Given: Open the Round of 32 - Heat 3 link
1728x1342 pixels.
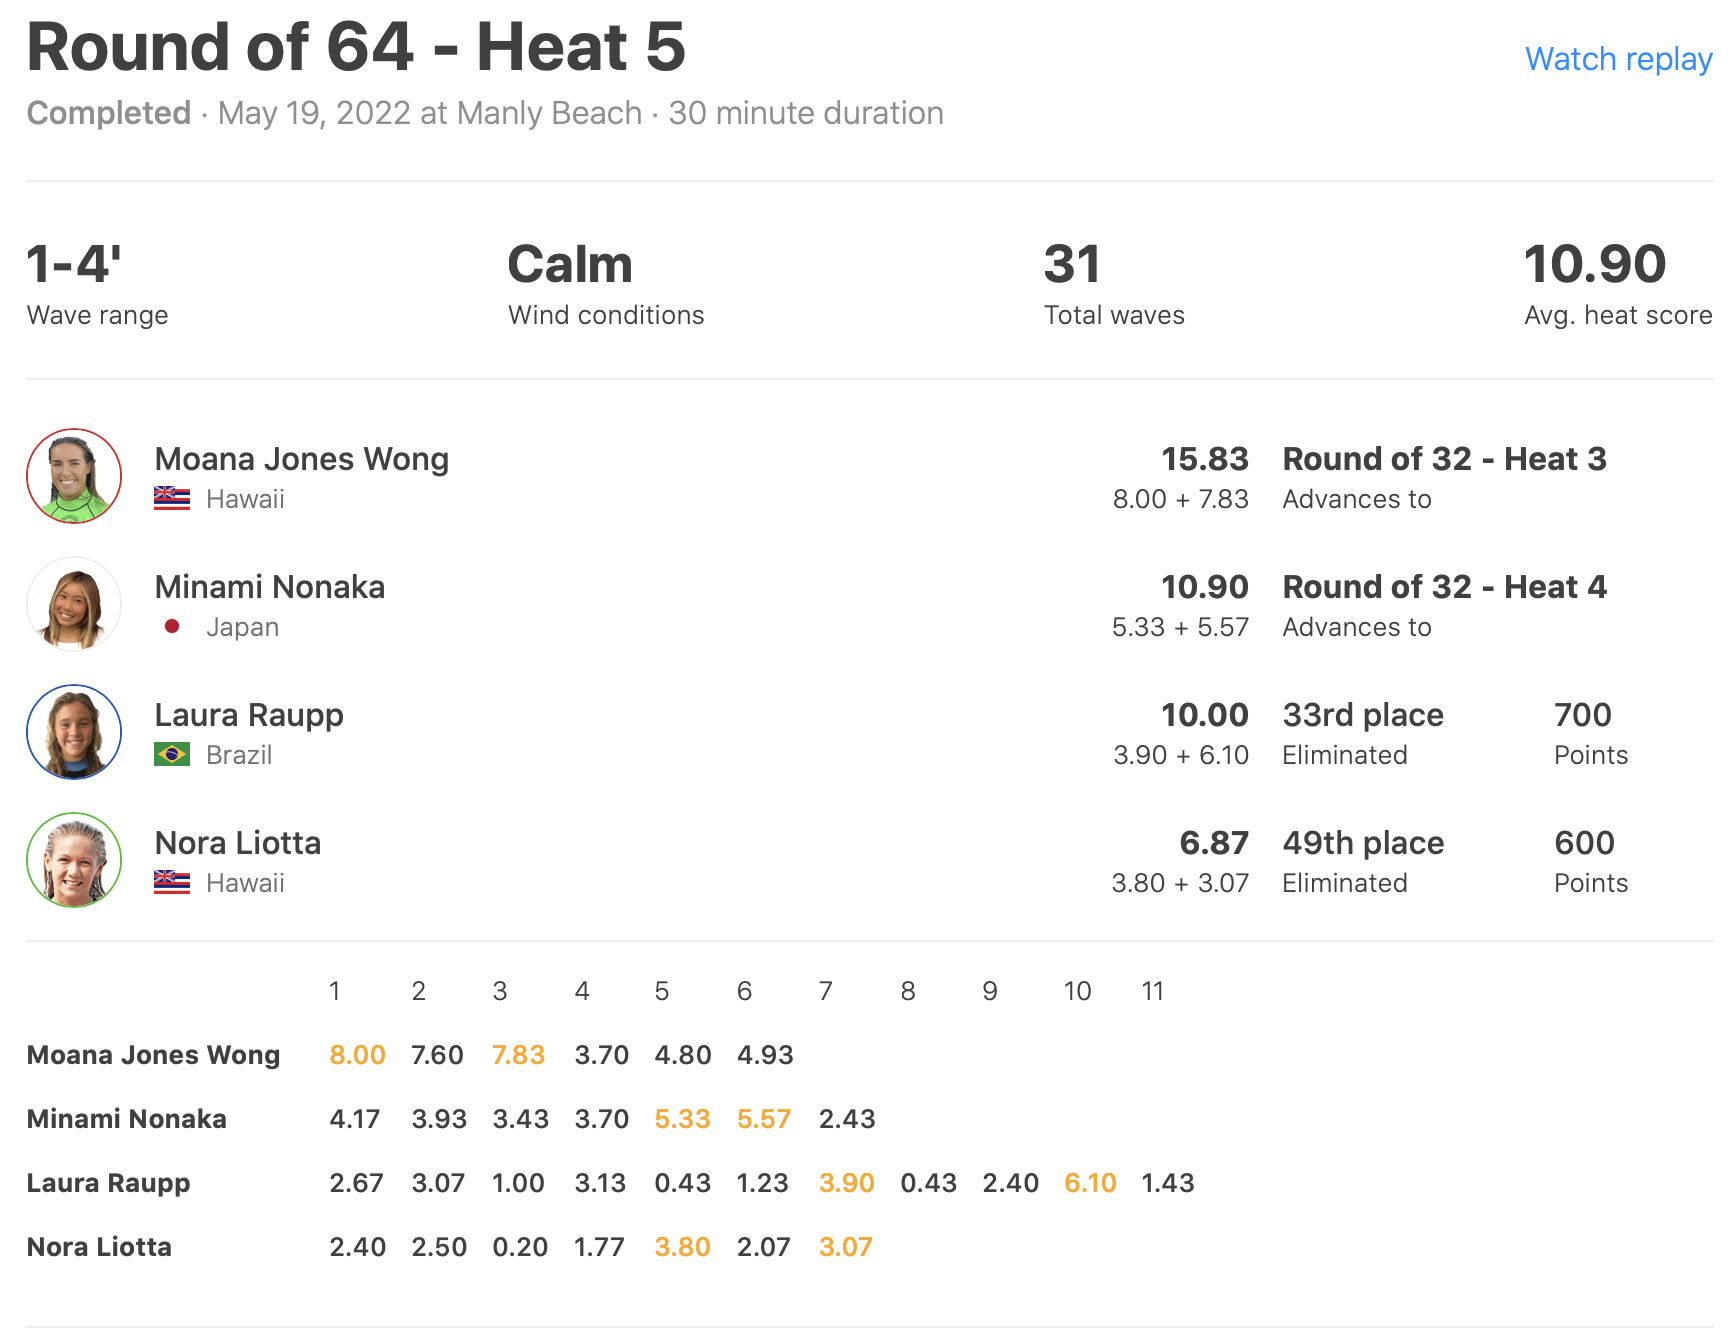Looking at the screenshot, I should [x=1444, y=459].
